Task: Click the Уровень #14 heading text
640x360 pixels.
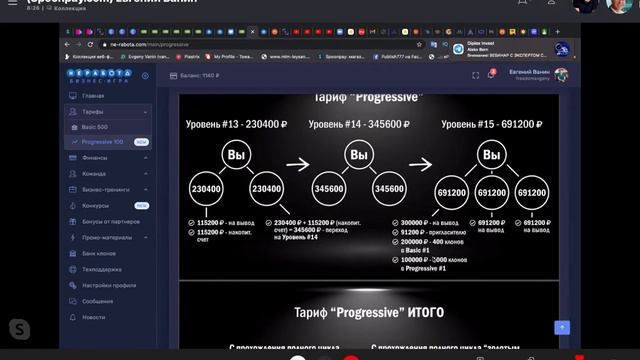Action: click(x=359, y=124)
